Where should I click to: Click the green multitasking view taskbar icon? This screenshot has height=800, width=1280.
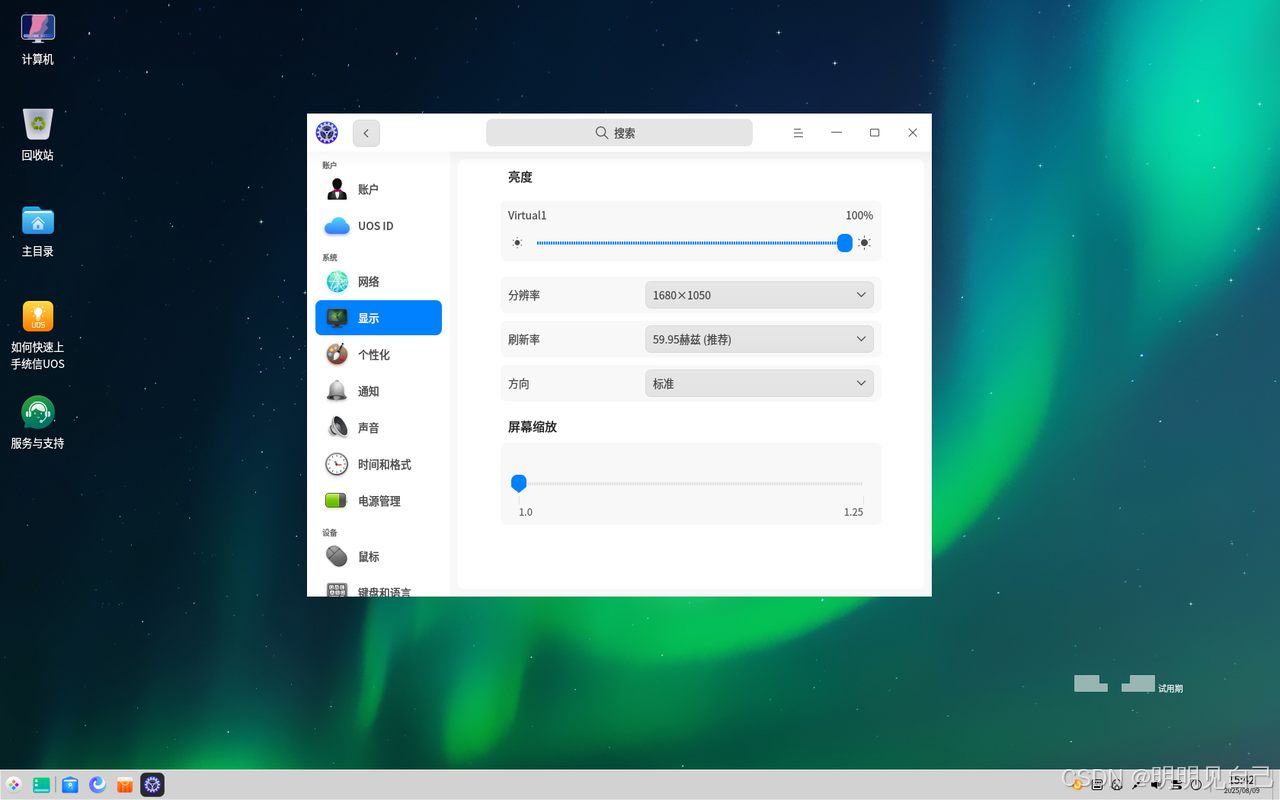pyautogui.click(x=41, y=785)
